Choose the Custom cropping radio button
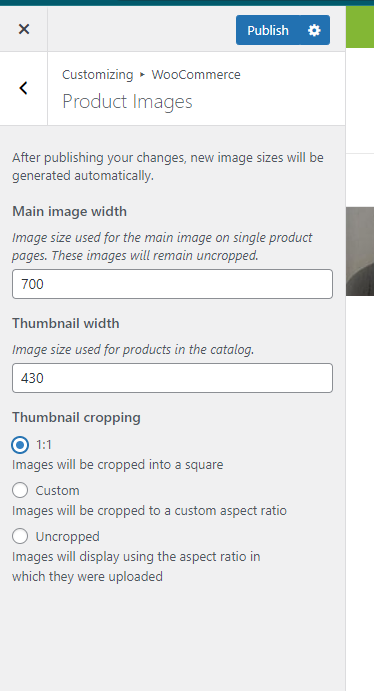 pyautogui.click(x=20, y=490)
